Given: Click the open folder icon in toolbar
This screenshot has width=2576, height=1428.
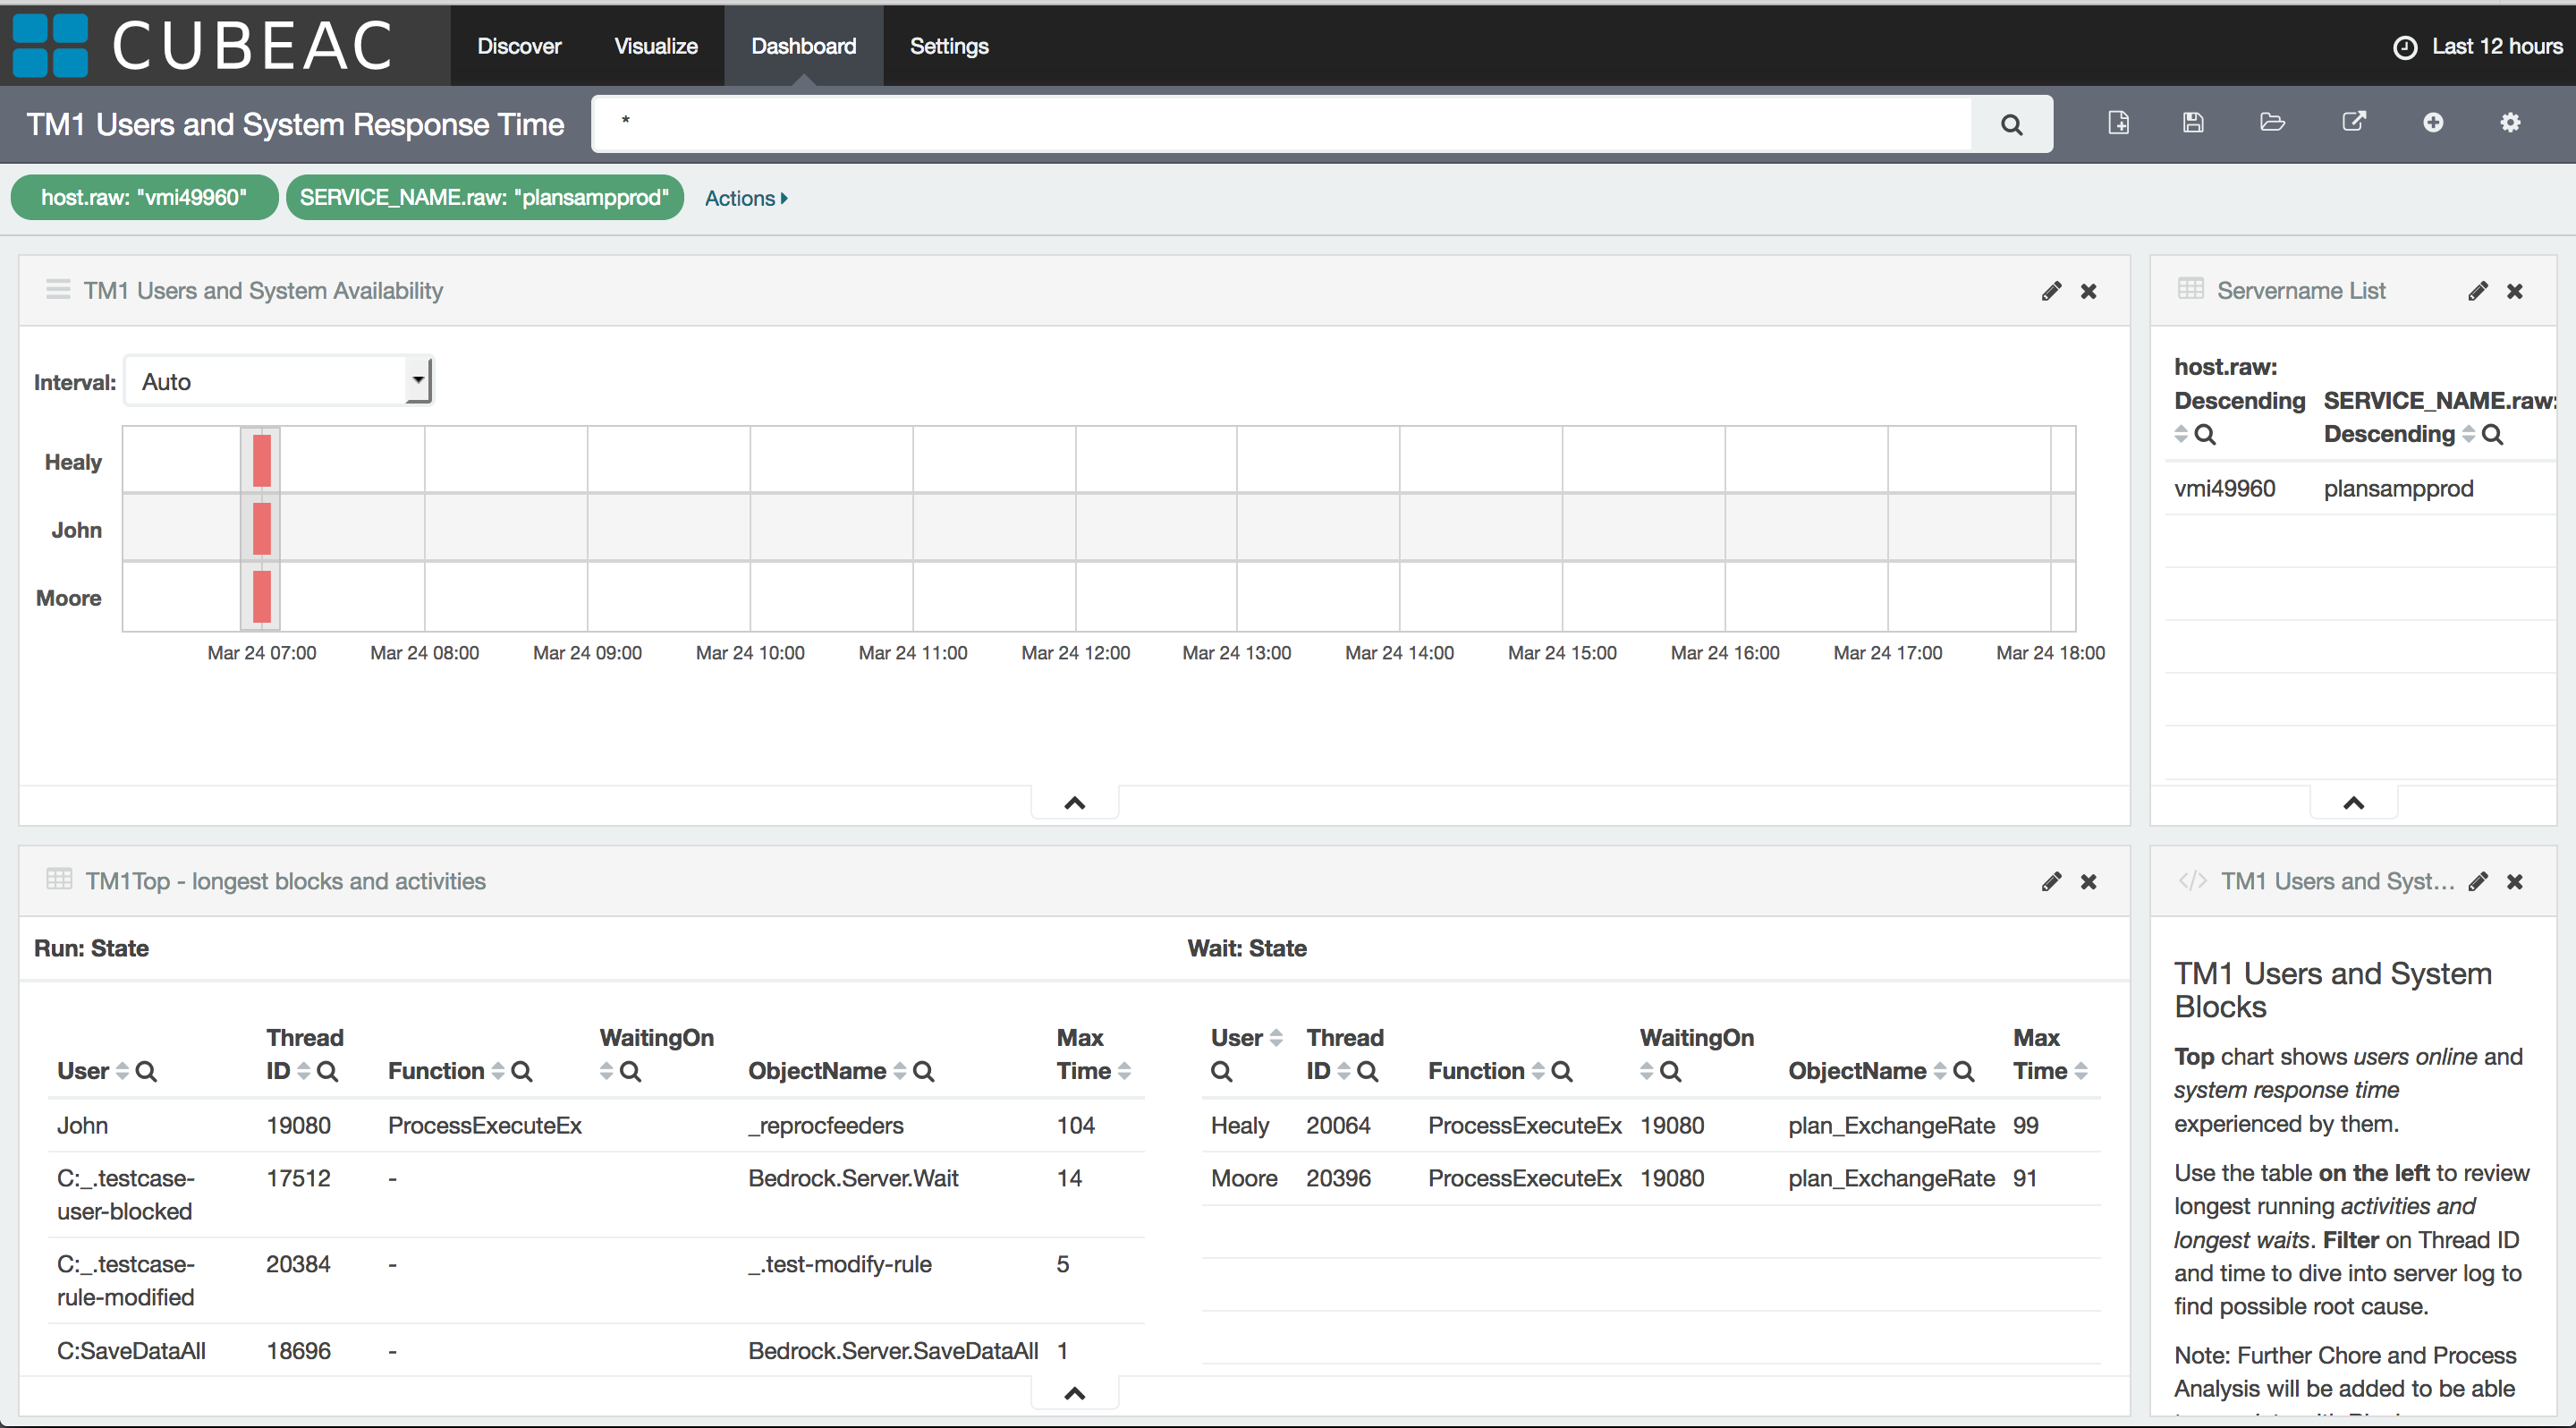Looking at the screenshot, I should pos(2274,123).
